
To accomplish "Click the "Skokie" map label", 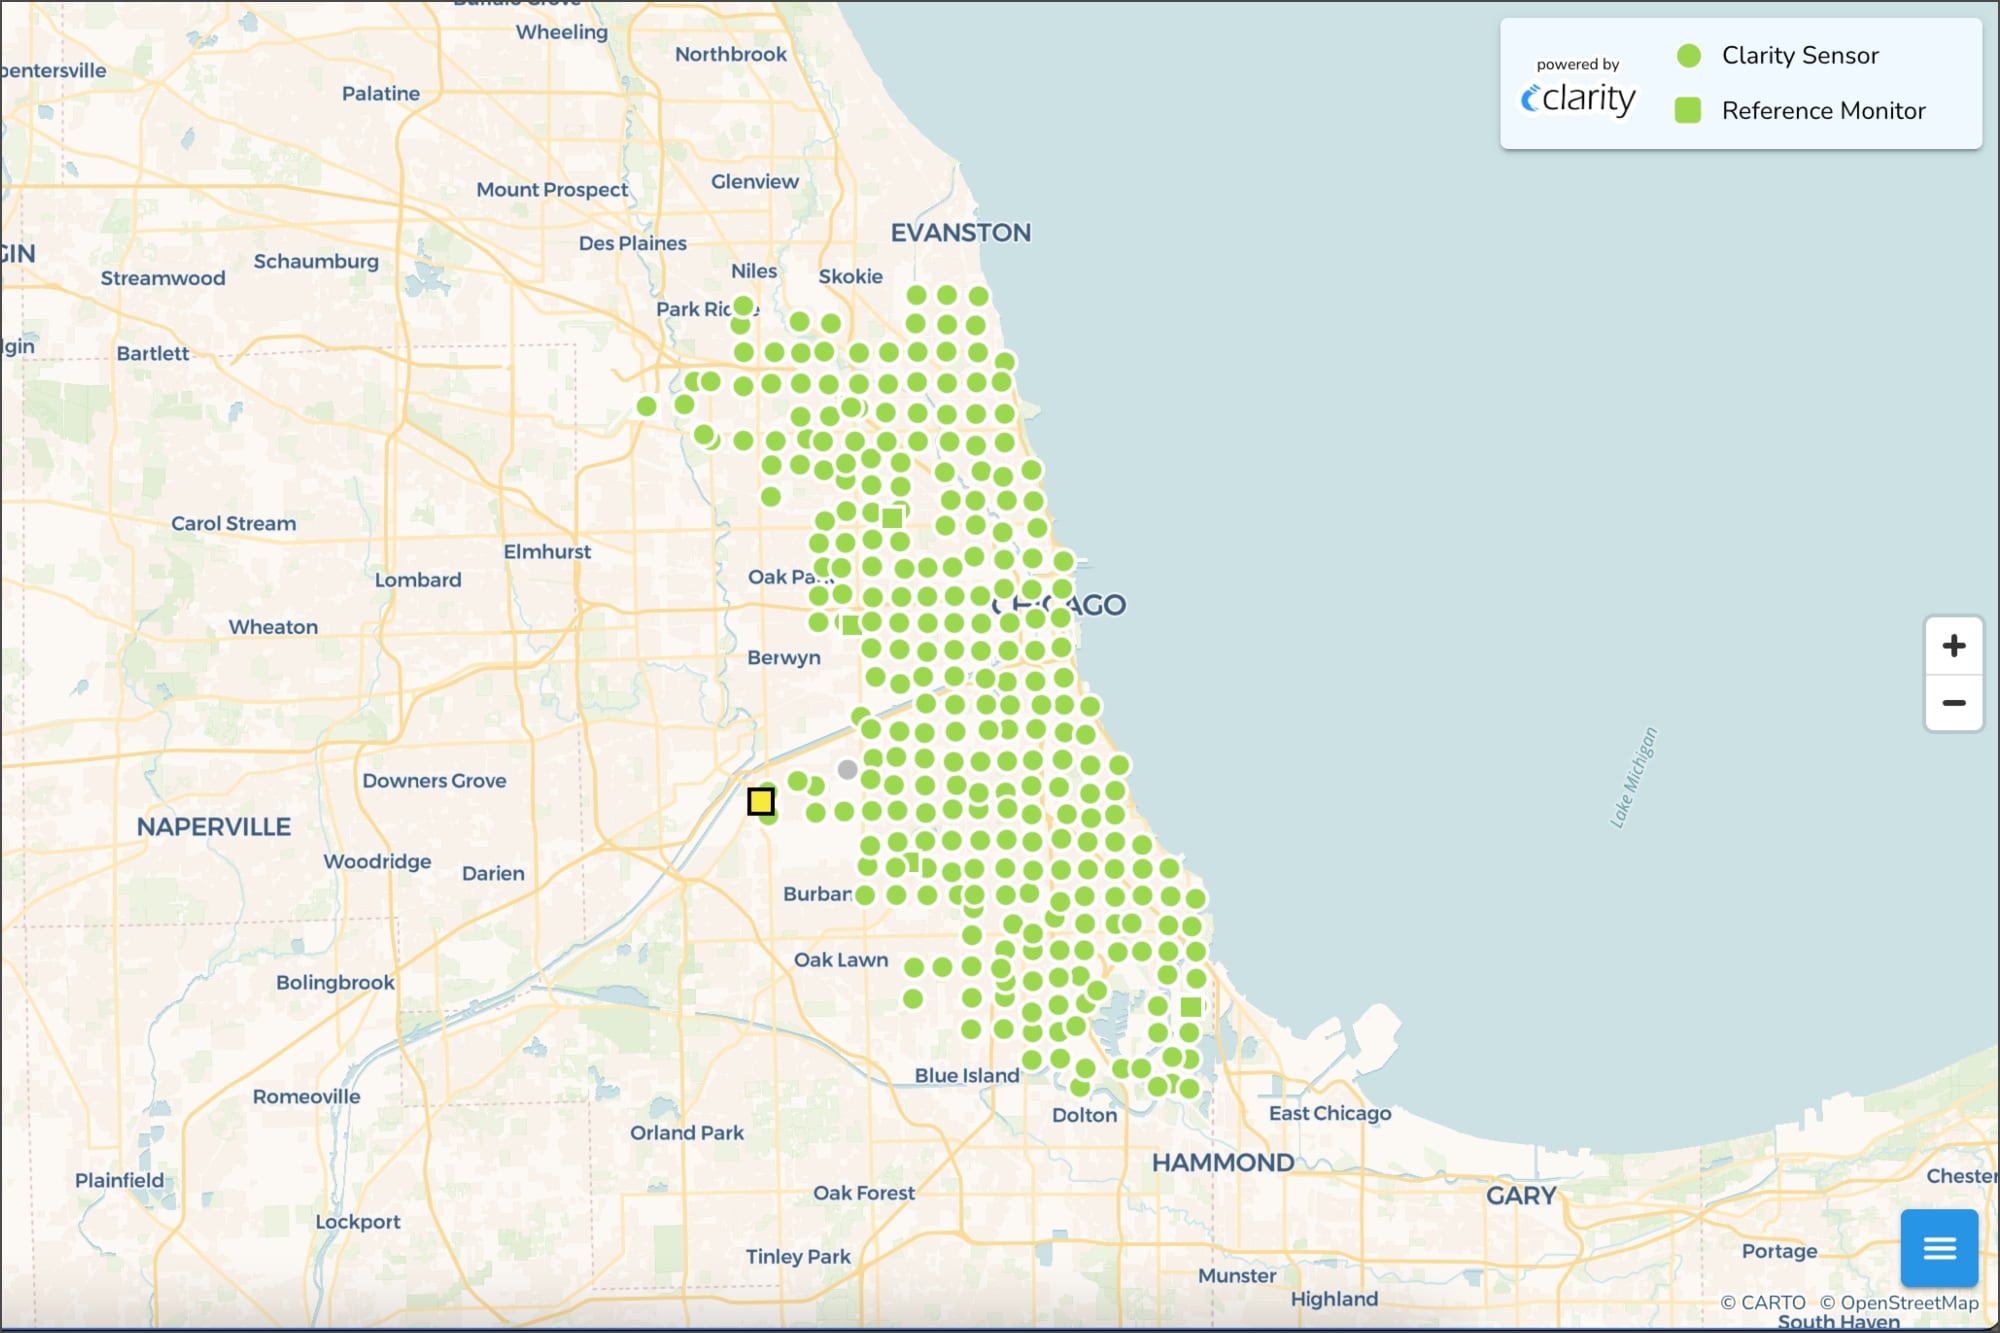I will tap(850, 277).
